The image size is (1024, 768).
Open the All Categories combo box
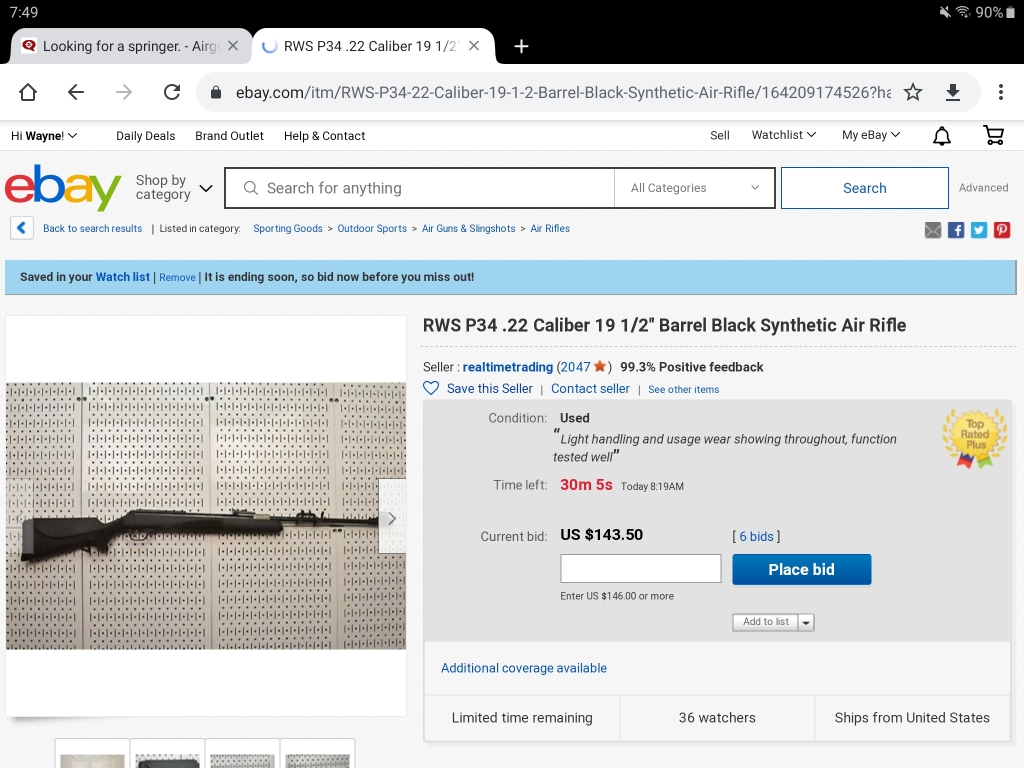click(x=694, y=188)
